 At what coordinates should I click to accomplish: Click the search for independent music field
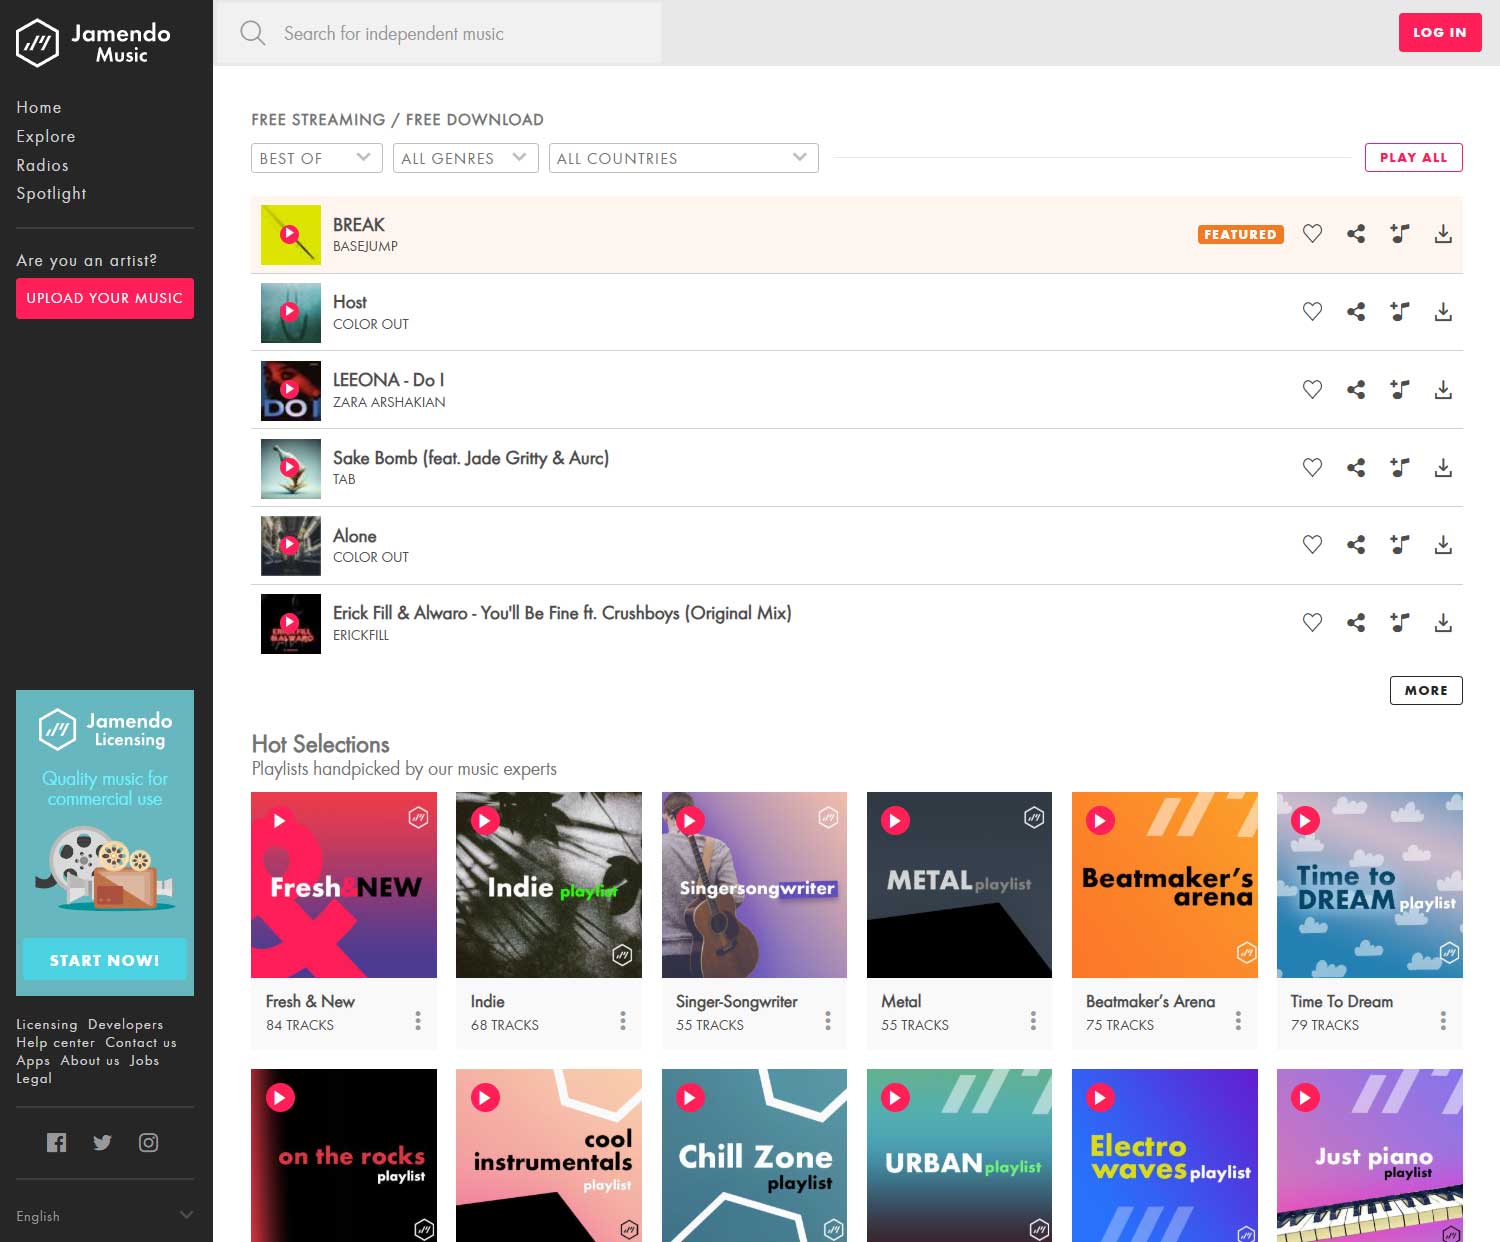(x=440, y=33)
